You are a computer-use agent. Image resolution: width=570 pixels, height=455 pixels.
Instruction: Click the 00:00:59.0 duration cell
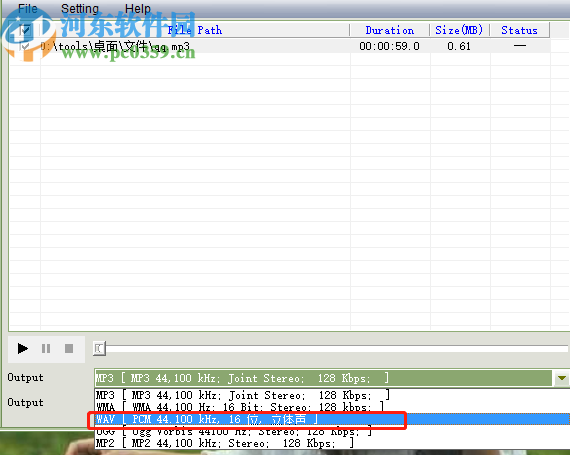point(389,47)
